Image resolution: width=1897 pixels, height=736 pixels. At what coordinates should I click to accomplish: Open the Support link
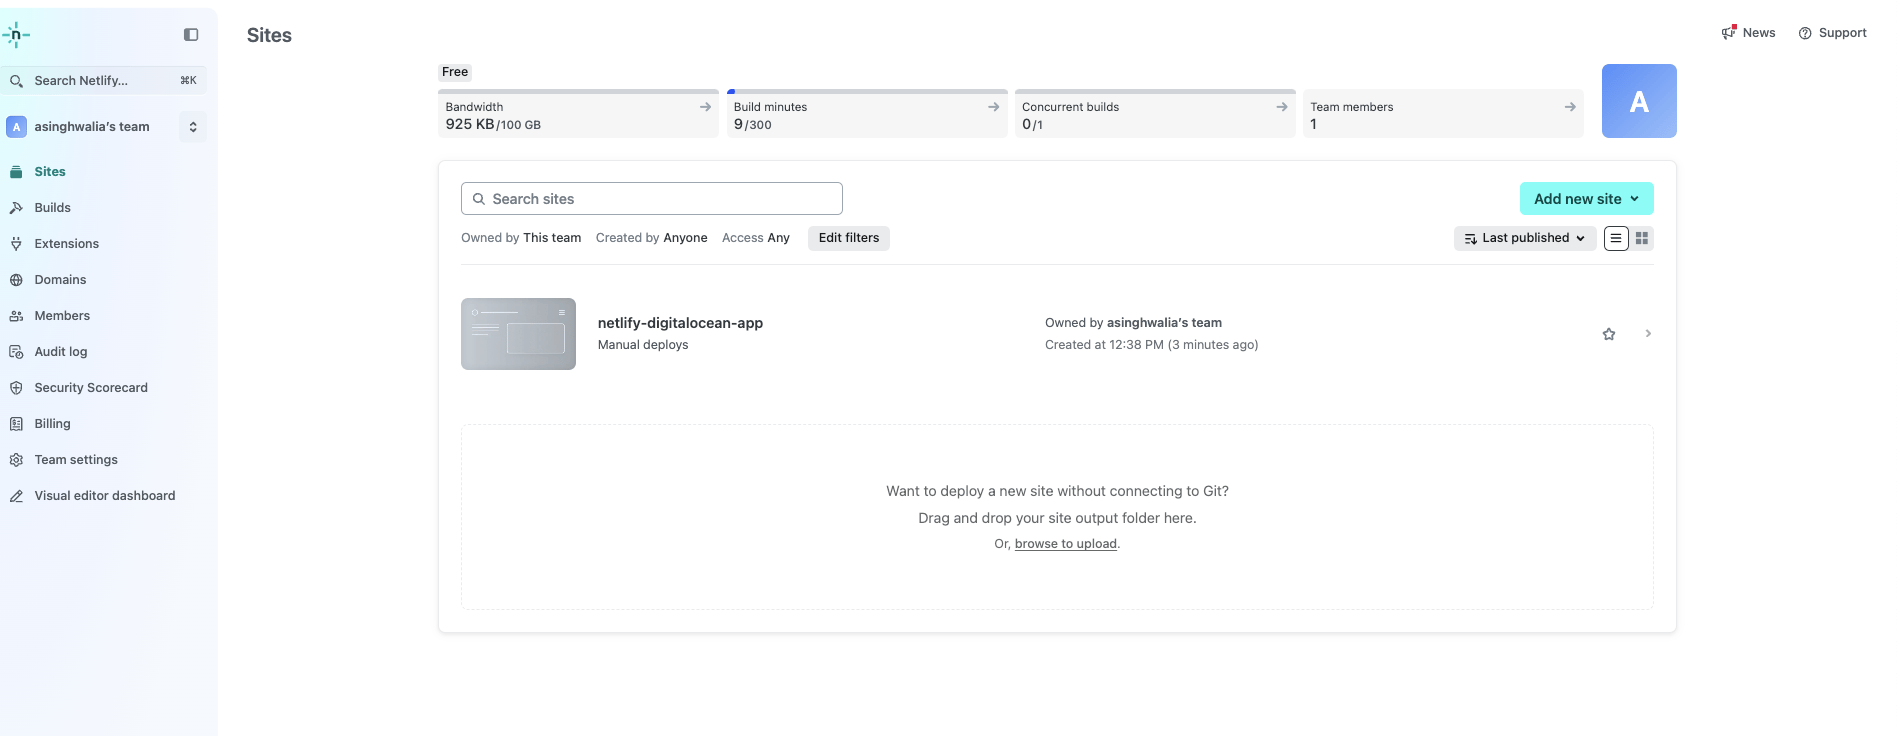pos(1832,33)
